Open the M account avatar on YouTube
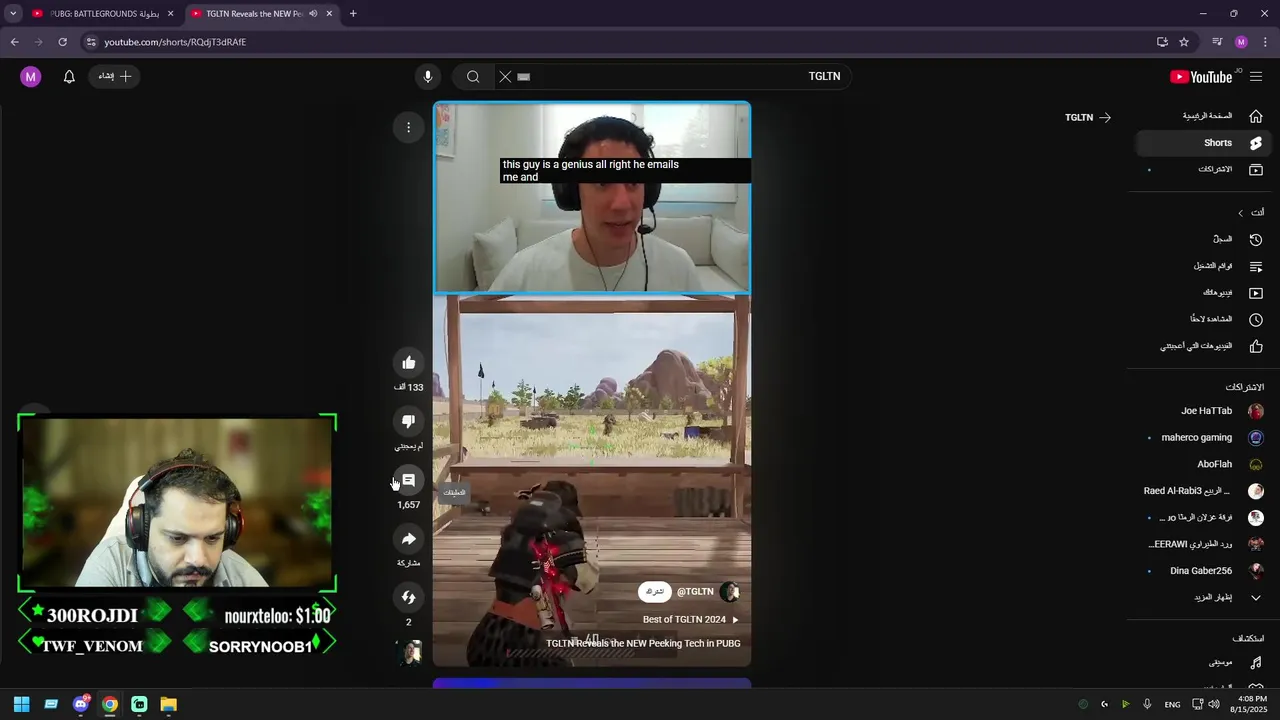The image size is (1280, 720). [x=31, y=76]
